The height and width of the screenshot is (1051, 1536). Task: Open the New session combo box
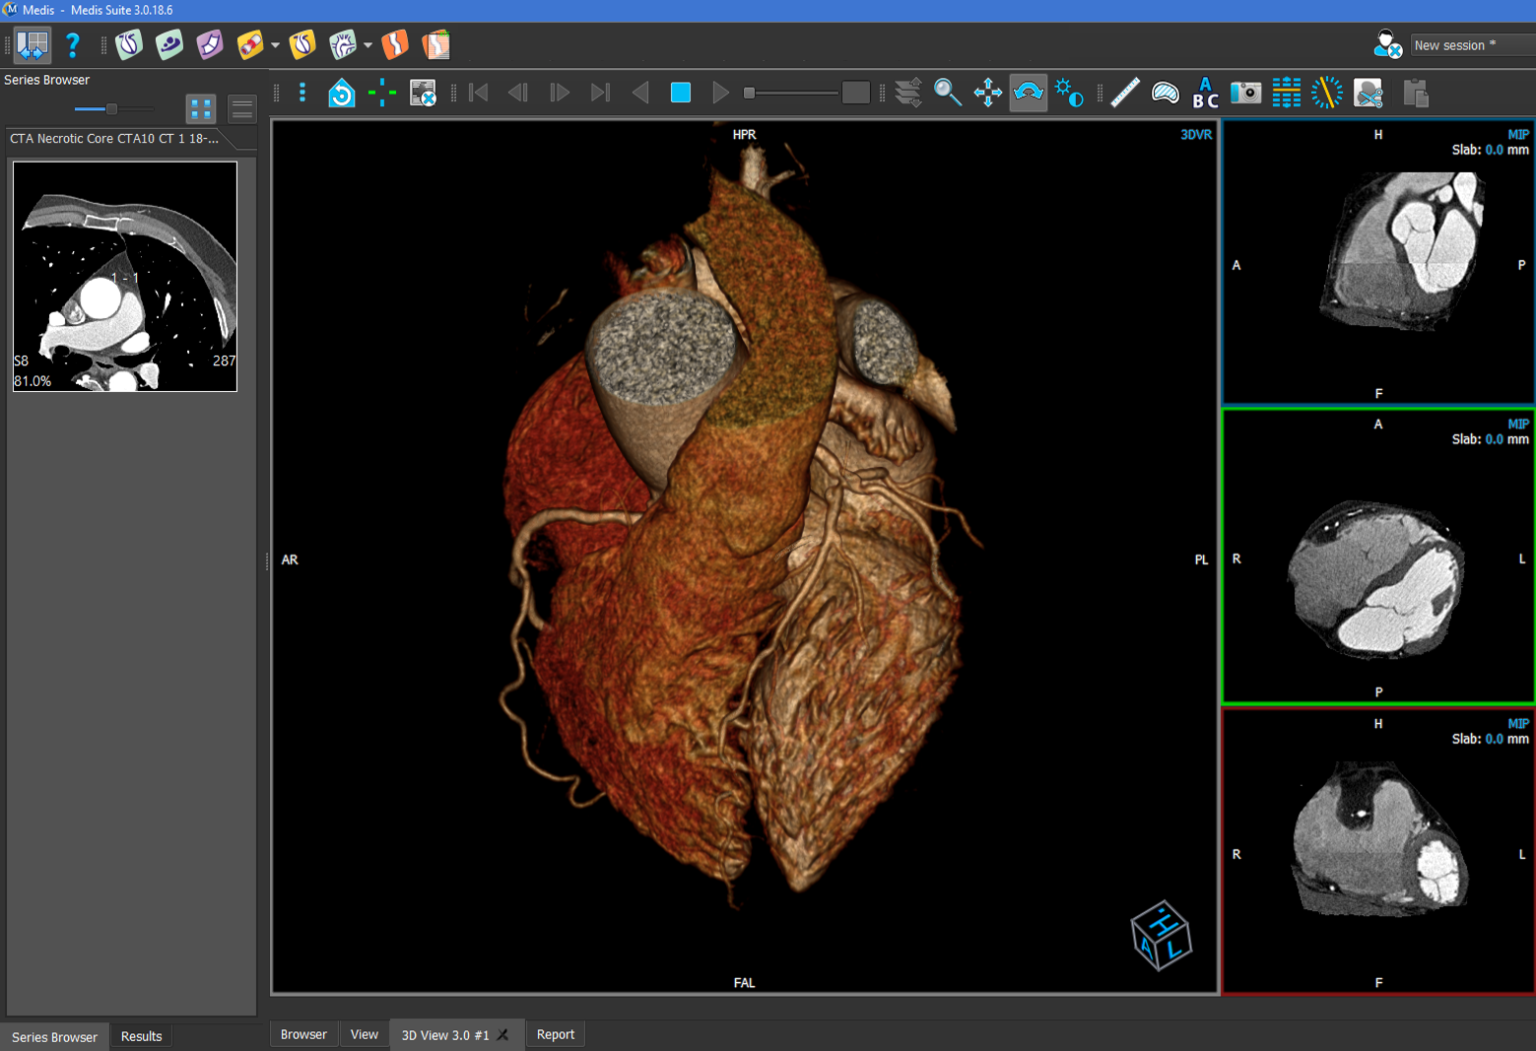click(x=1470, y=45)
